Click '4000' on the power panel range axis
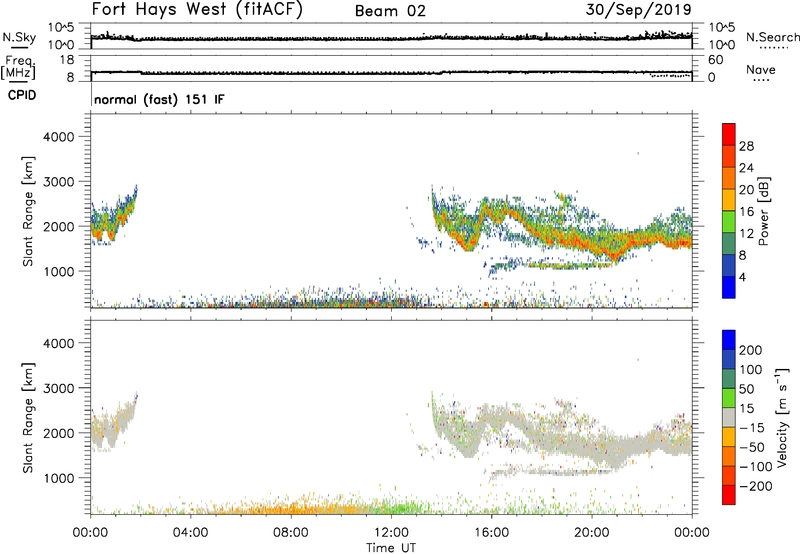 coord(58,137)
